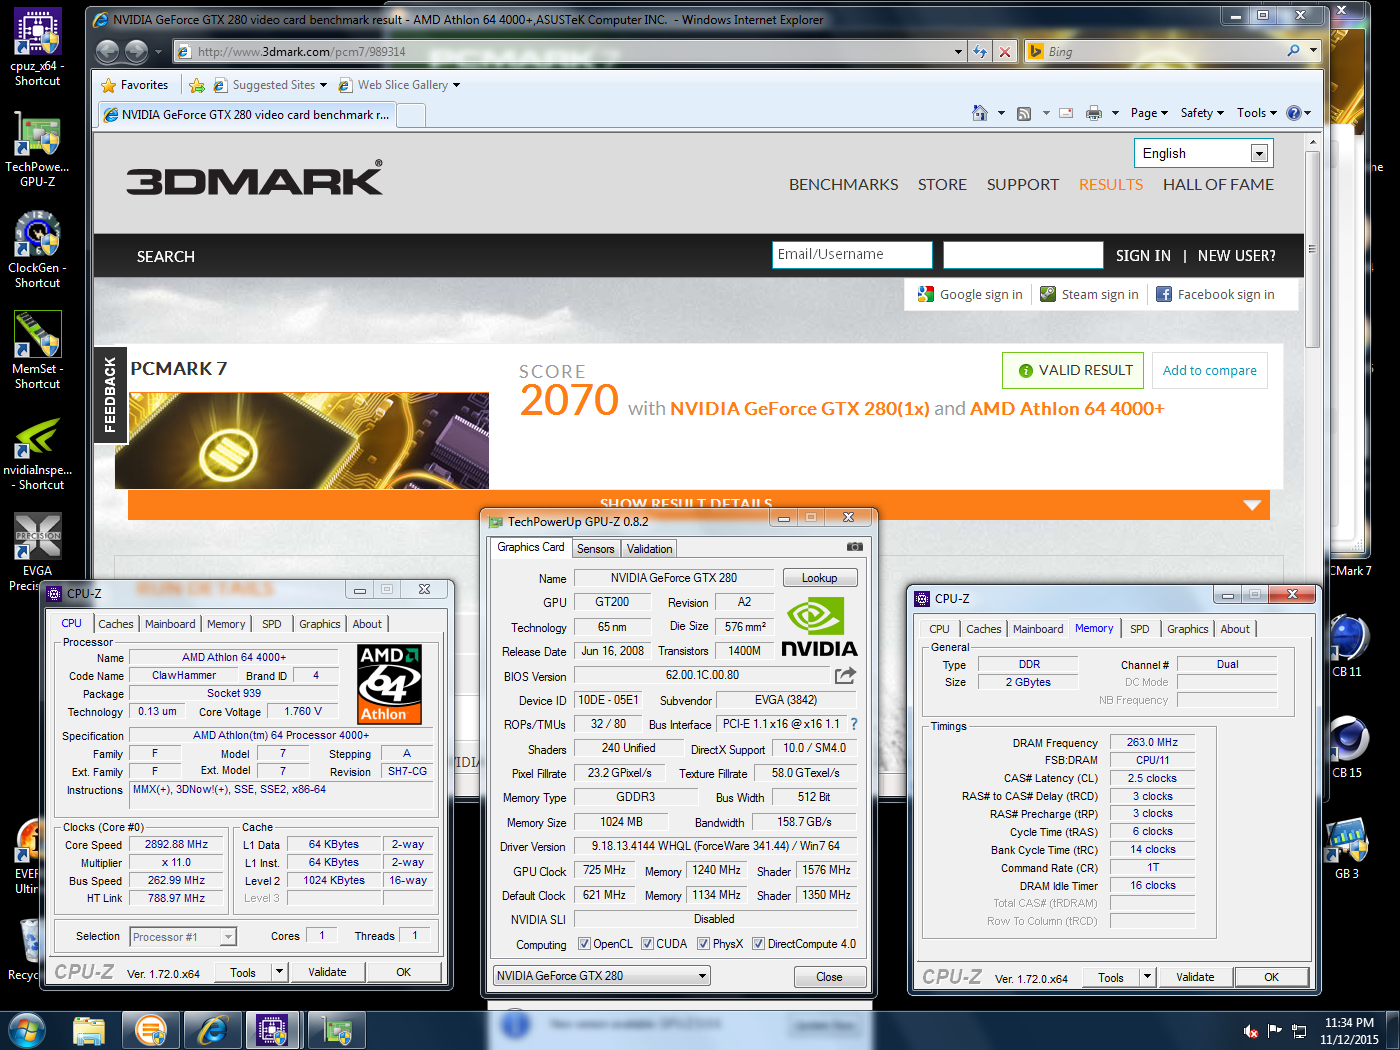Switch to Sensors tab in GPU-Z
Screen dimensions: 1400x1050
(x=596, y=549)
